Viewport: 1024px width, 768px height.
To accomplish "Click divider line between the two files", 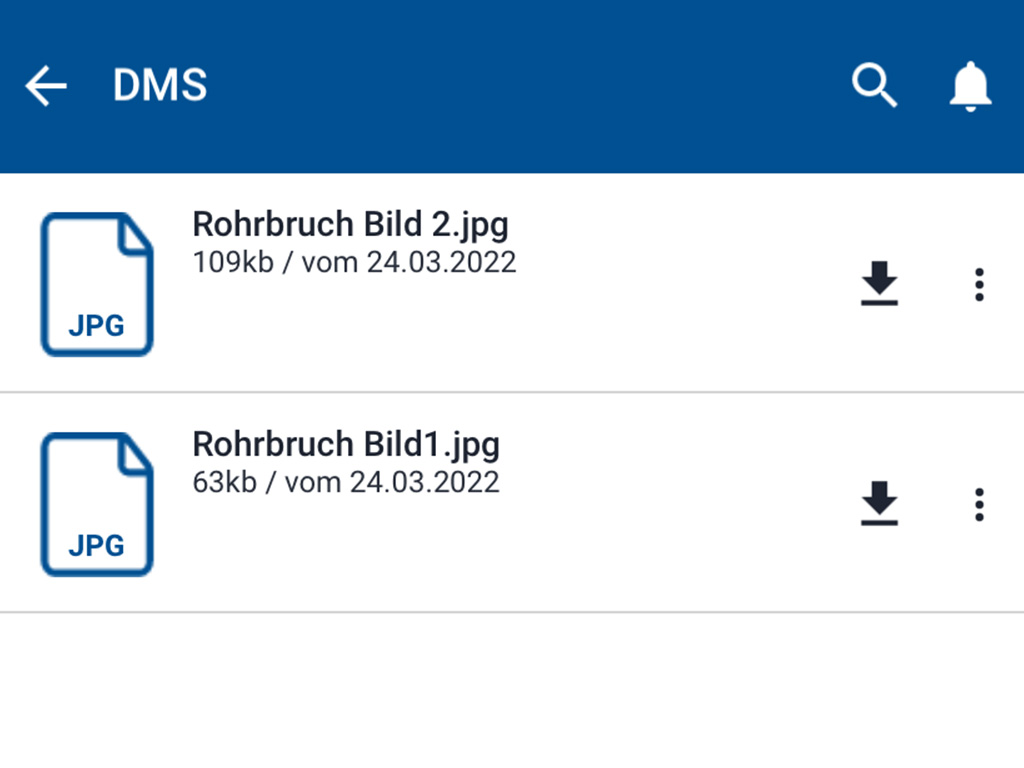I will 512,392.
